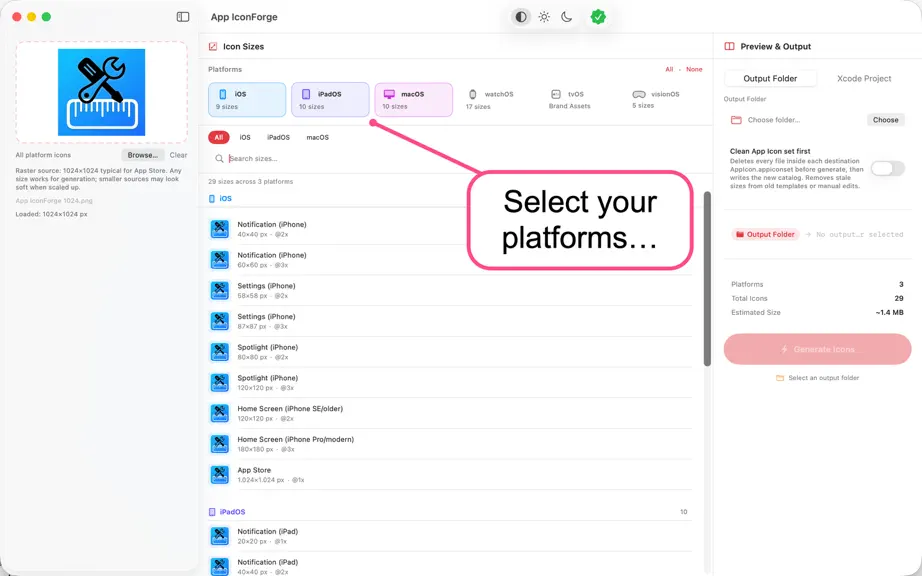Click icon for Notification (iPhone) 40×40

tap(220, 229)
